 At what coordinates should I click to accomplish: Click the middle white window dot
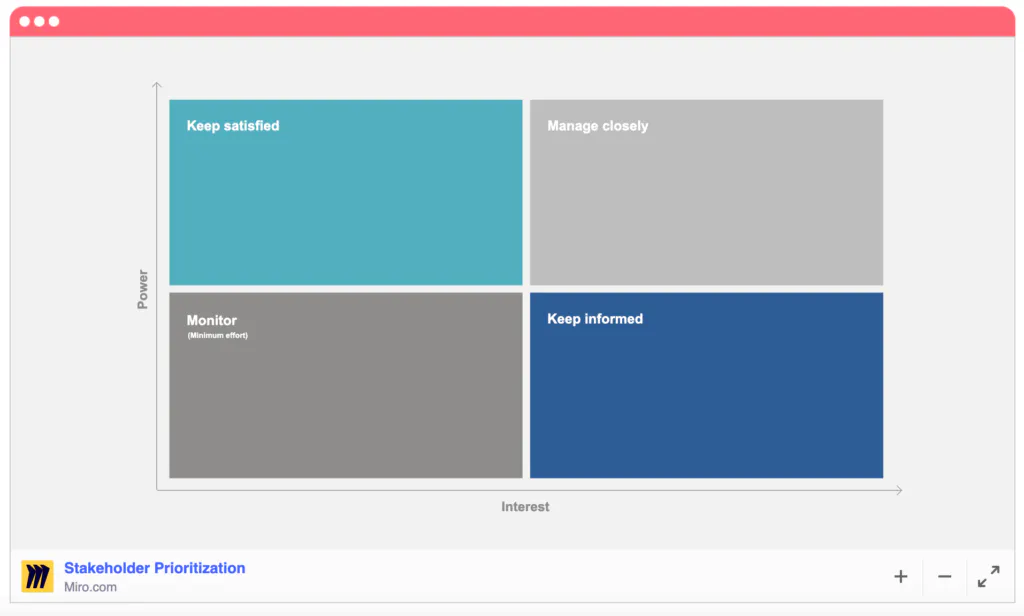(39, 21)
